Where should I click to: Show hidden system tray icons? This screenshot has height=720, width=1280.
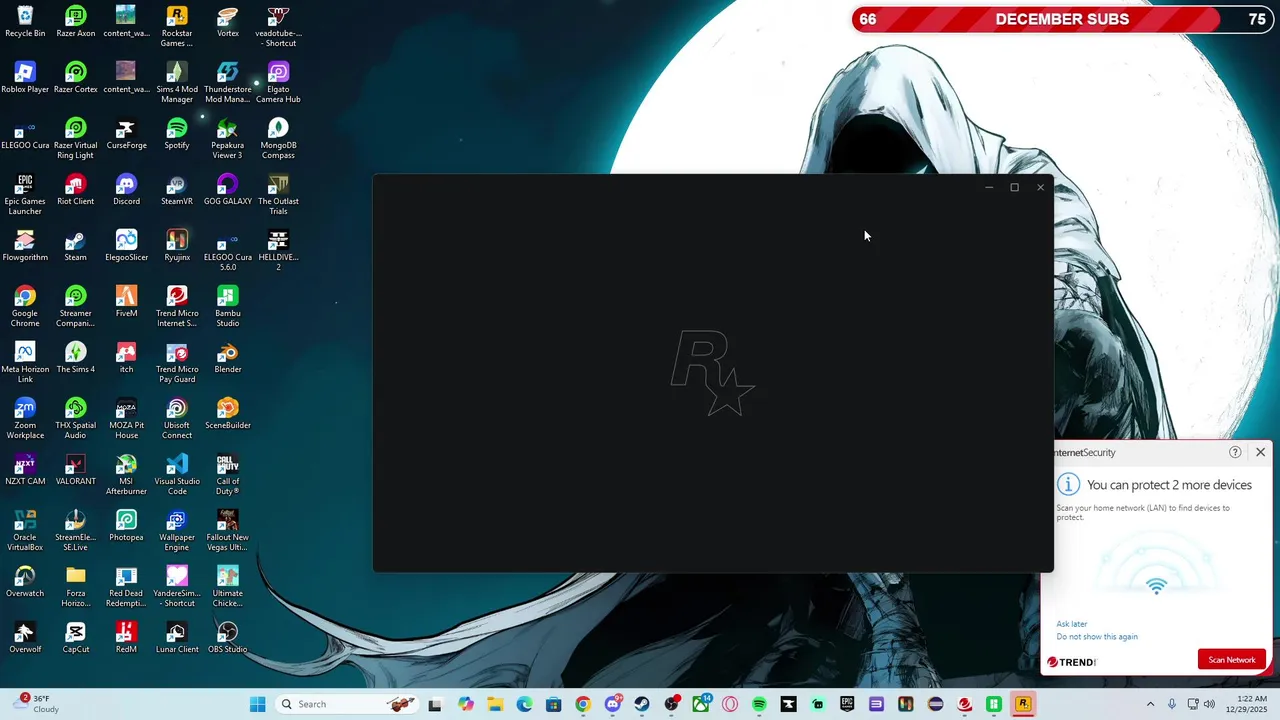1150,704
